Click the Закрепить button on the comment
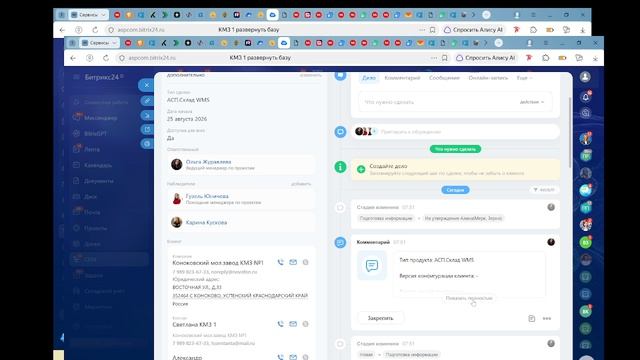This screenshot has width=640, height=360. point(380,318)
